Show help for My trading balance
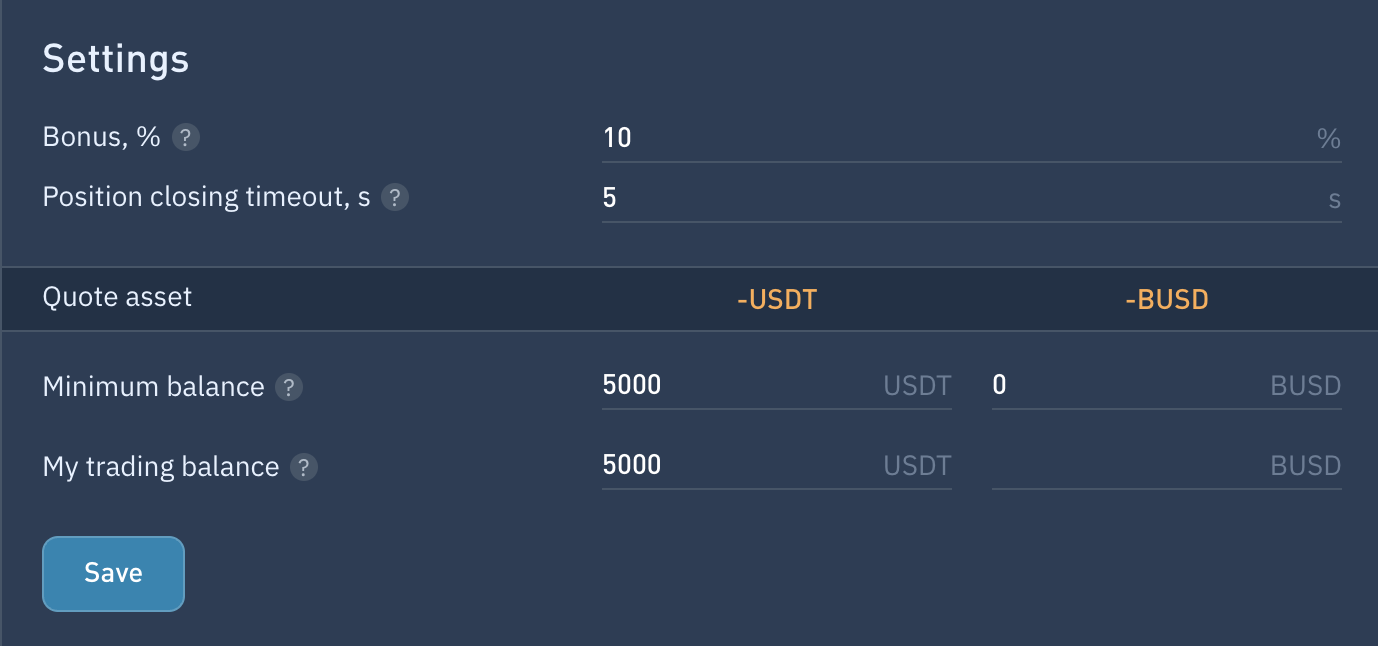1378x646 pixels. coord(304,467)
